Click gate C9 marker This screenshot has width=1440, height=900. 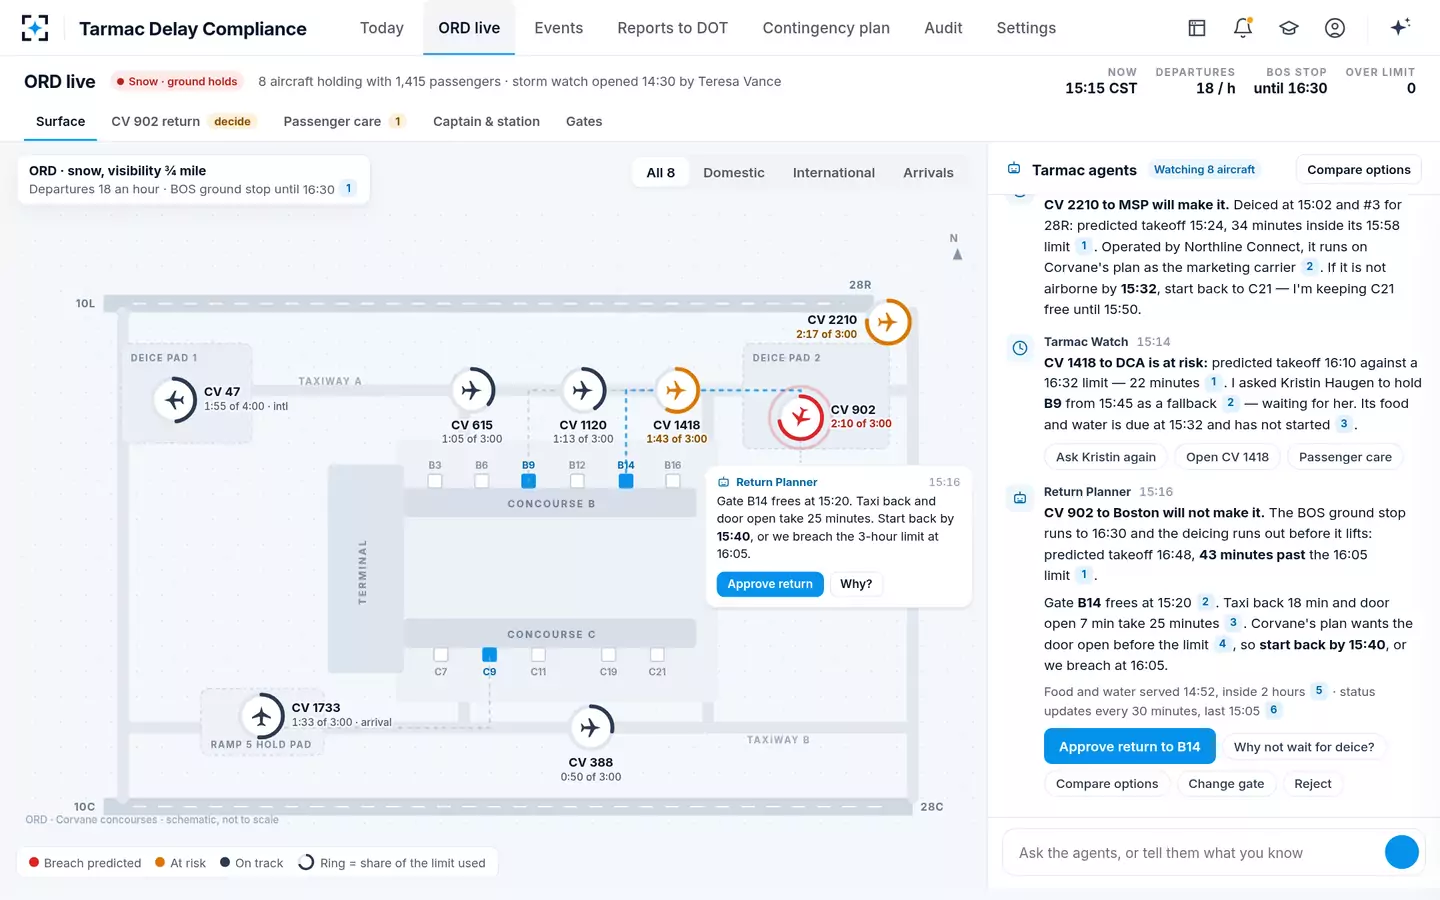pyautogui.click(x=489, y=654)
